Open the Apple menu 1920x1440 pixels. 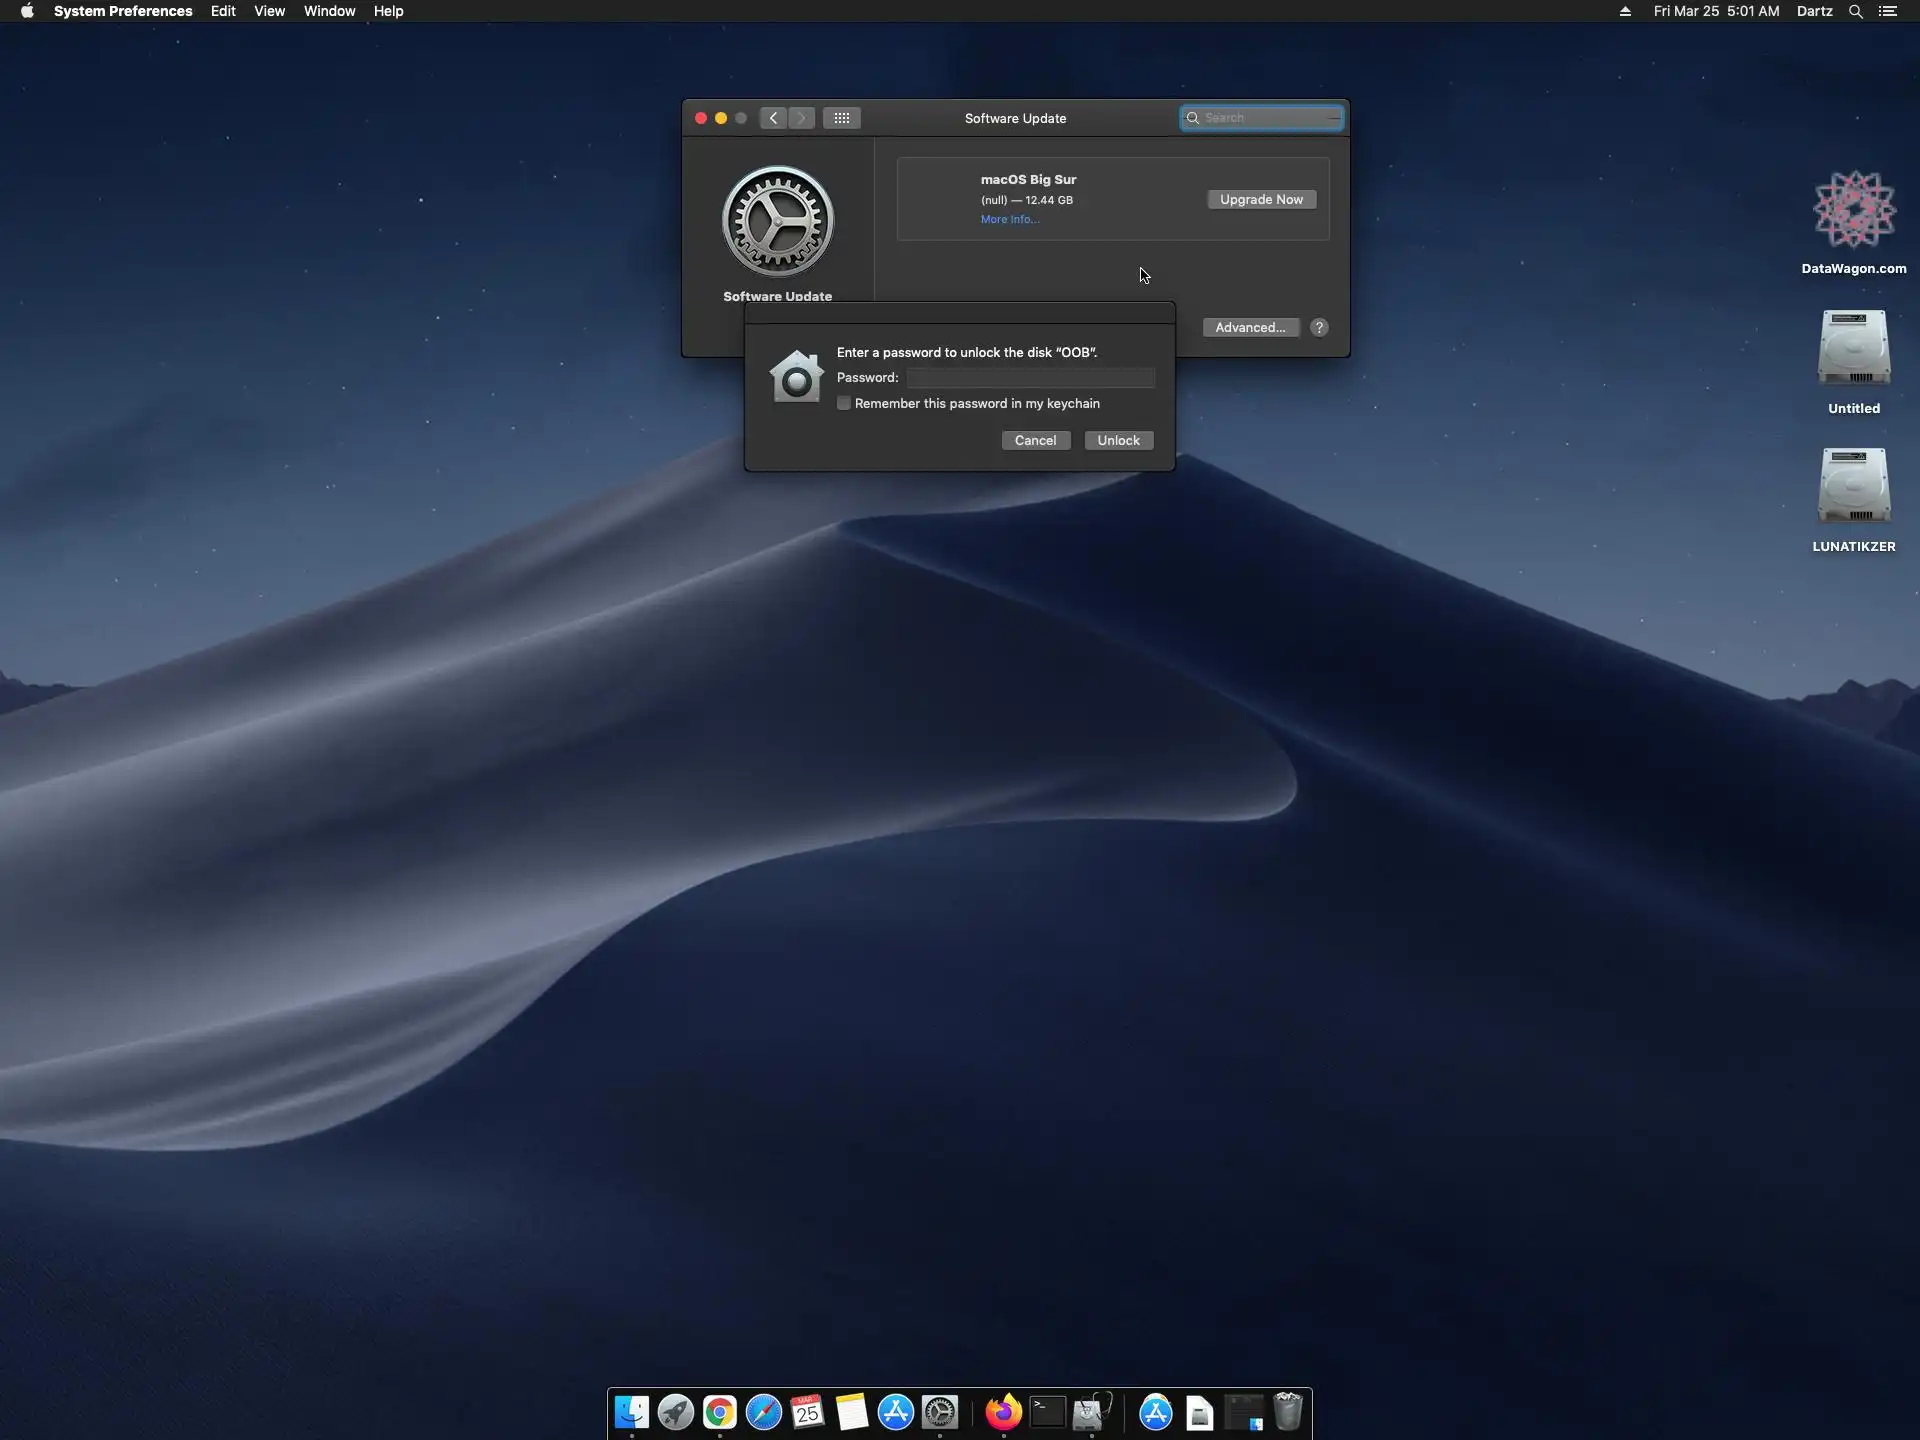[27, 11]
